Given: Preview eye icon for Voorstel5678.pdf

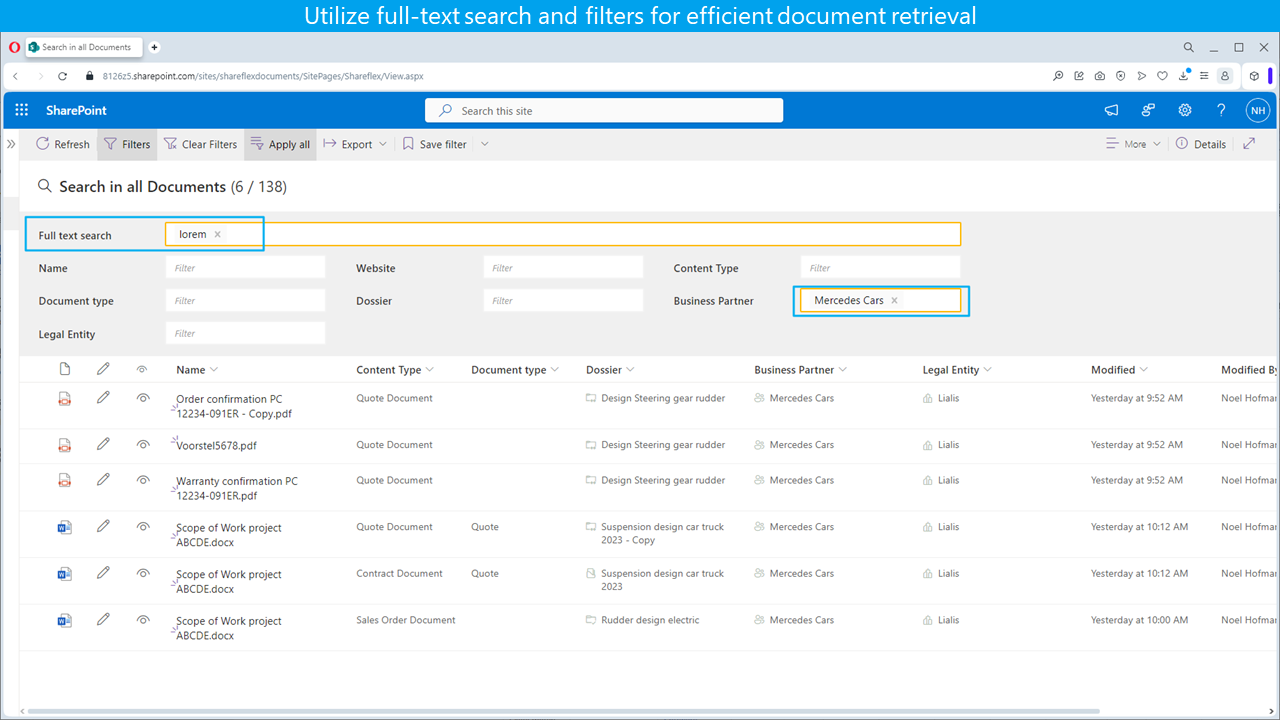Looking at the screenshot, I should pos(143,445).
